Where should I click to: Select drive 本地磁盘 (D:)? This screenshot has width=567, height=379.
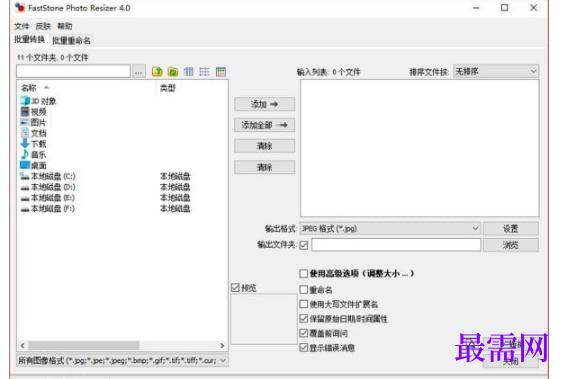tap(48, 187)
